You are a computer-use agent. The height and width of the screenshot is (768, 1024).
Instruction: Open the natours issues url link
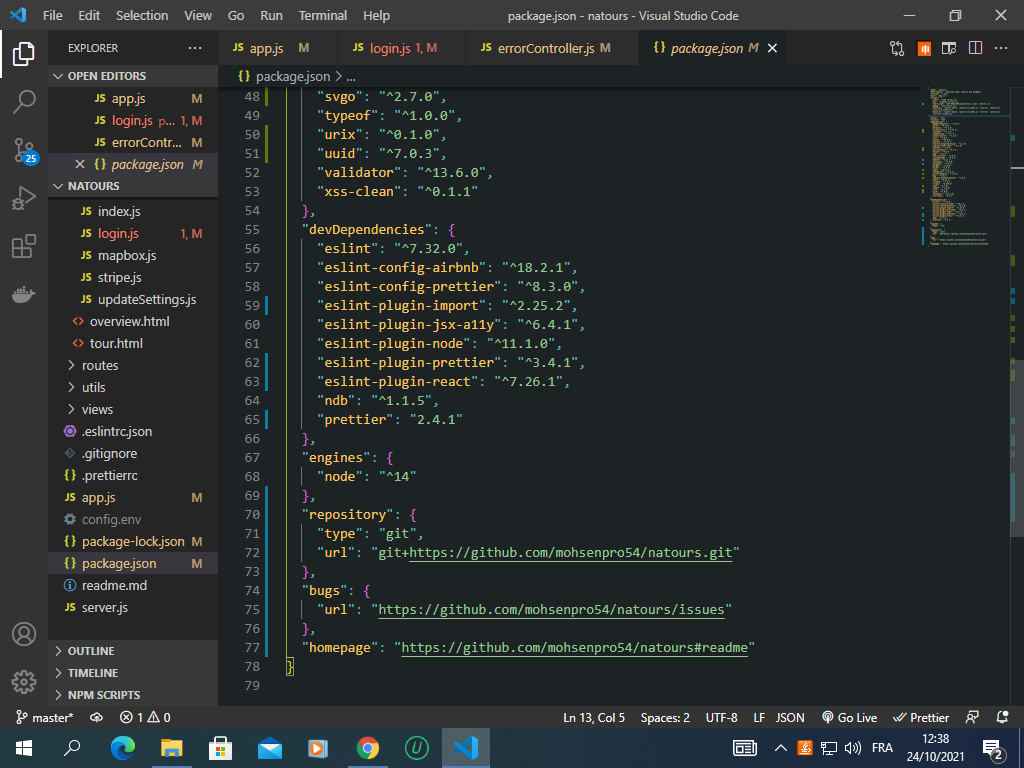point(551,609)
